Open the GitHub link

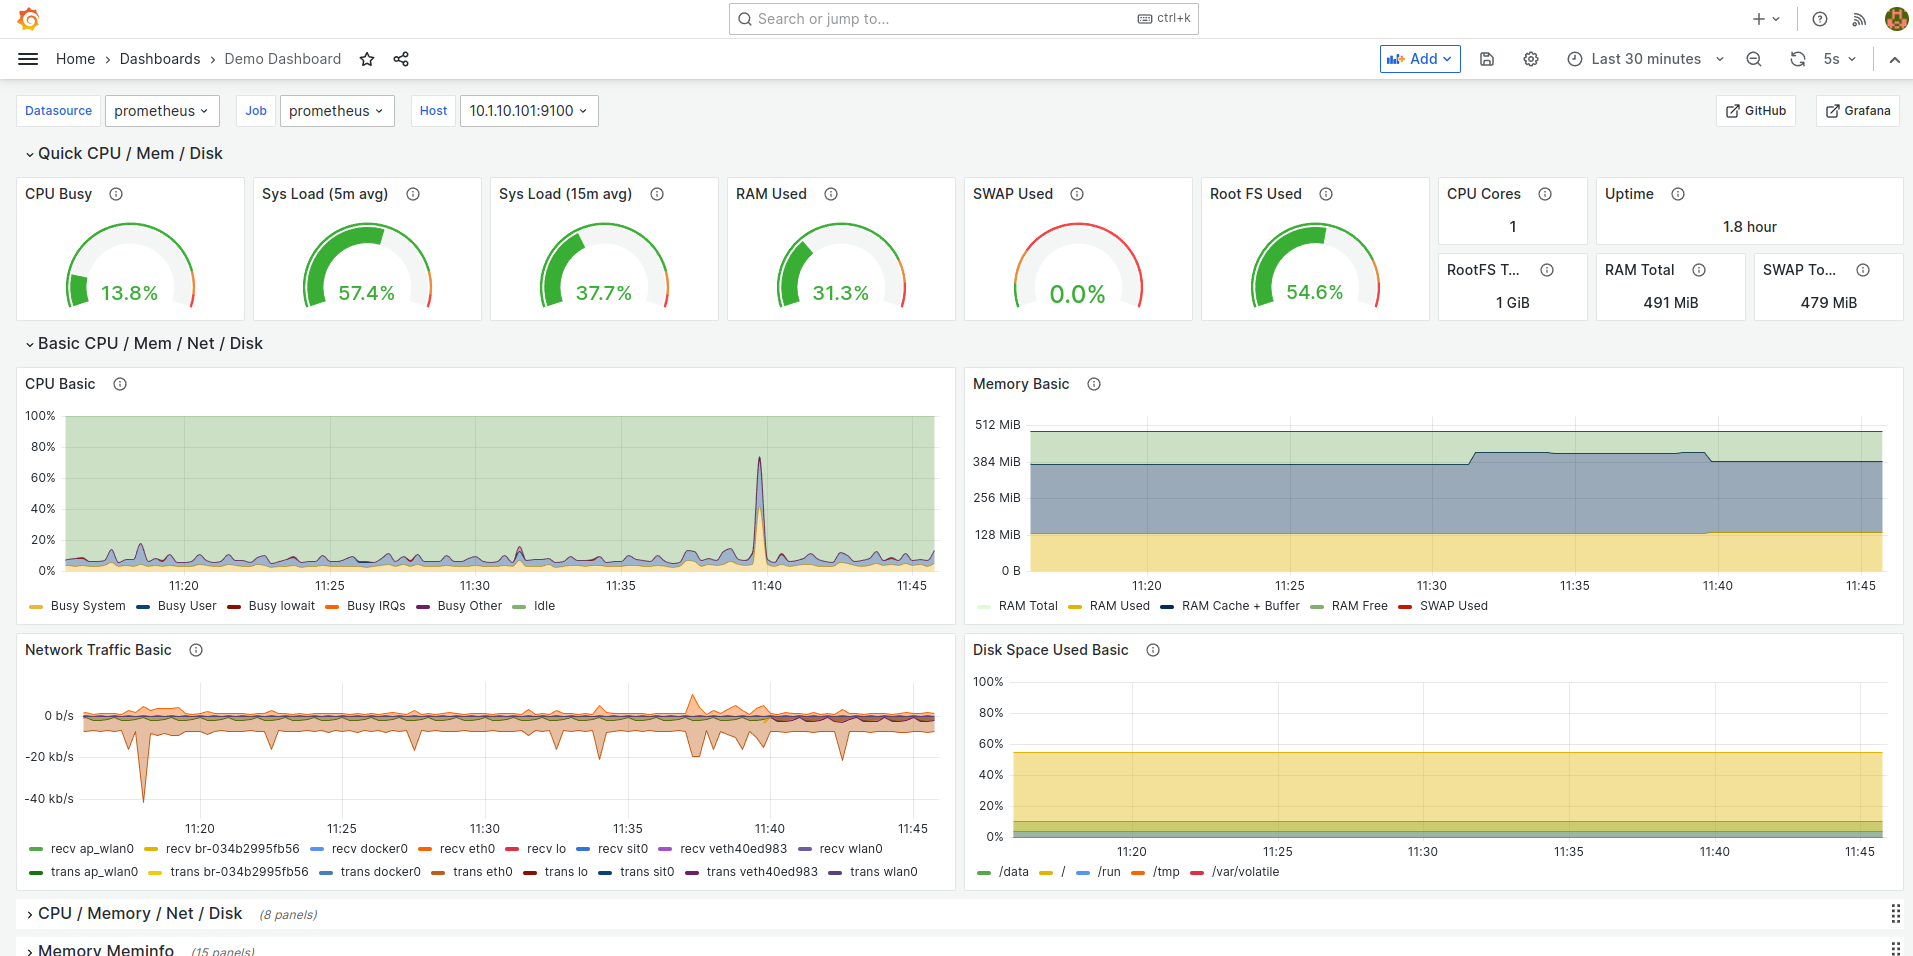tap(1756, 111)
